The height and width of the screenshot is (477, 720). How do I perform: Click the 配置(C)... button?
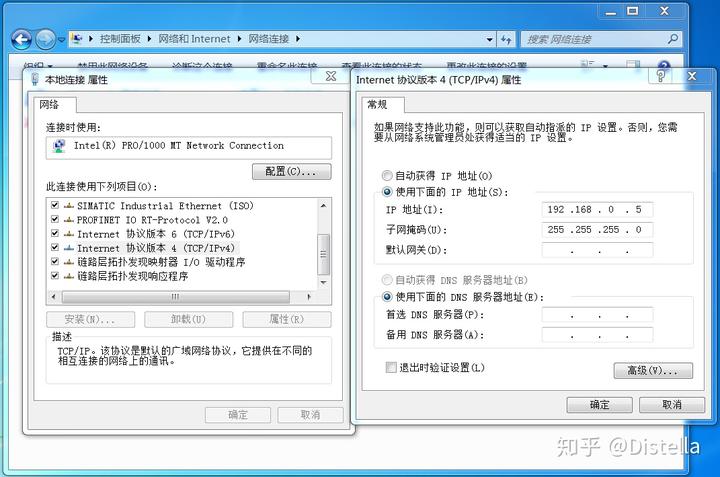[x=292, y=172]
